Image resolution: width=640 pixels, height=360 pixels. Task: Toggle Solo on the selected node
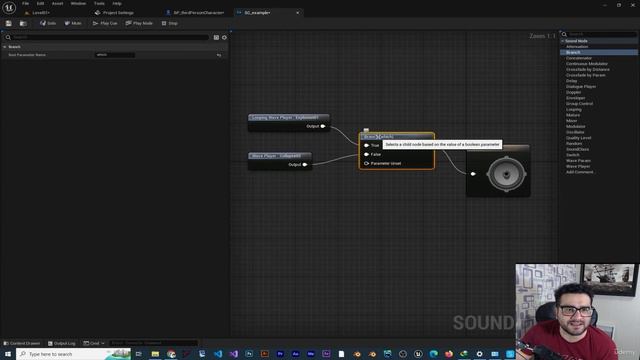[x=48, y=23]
